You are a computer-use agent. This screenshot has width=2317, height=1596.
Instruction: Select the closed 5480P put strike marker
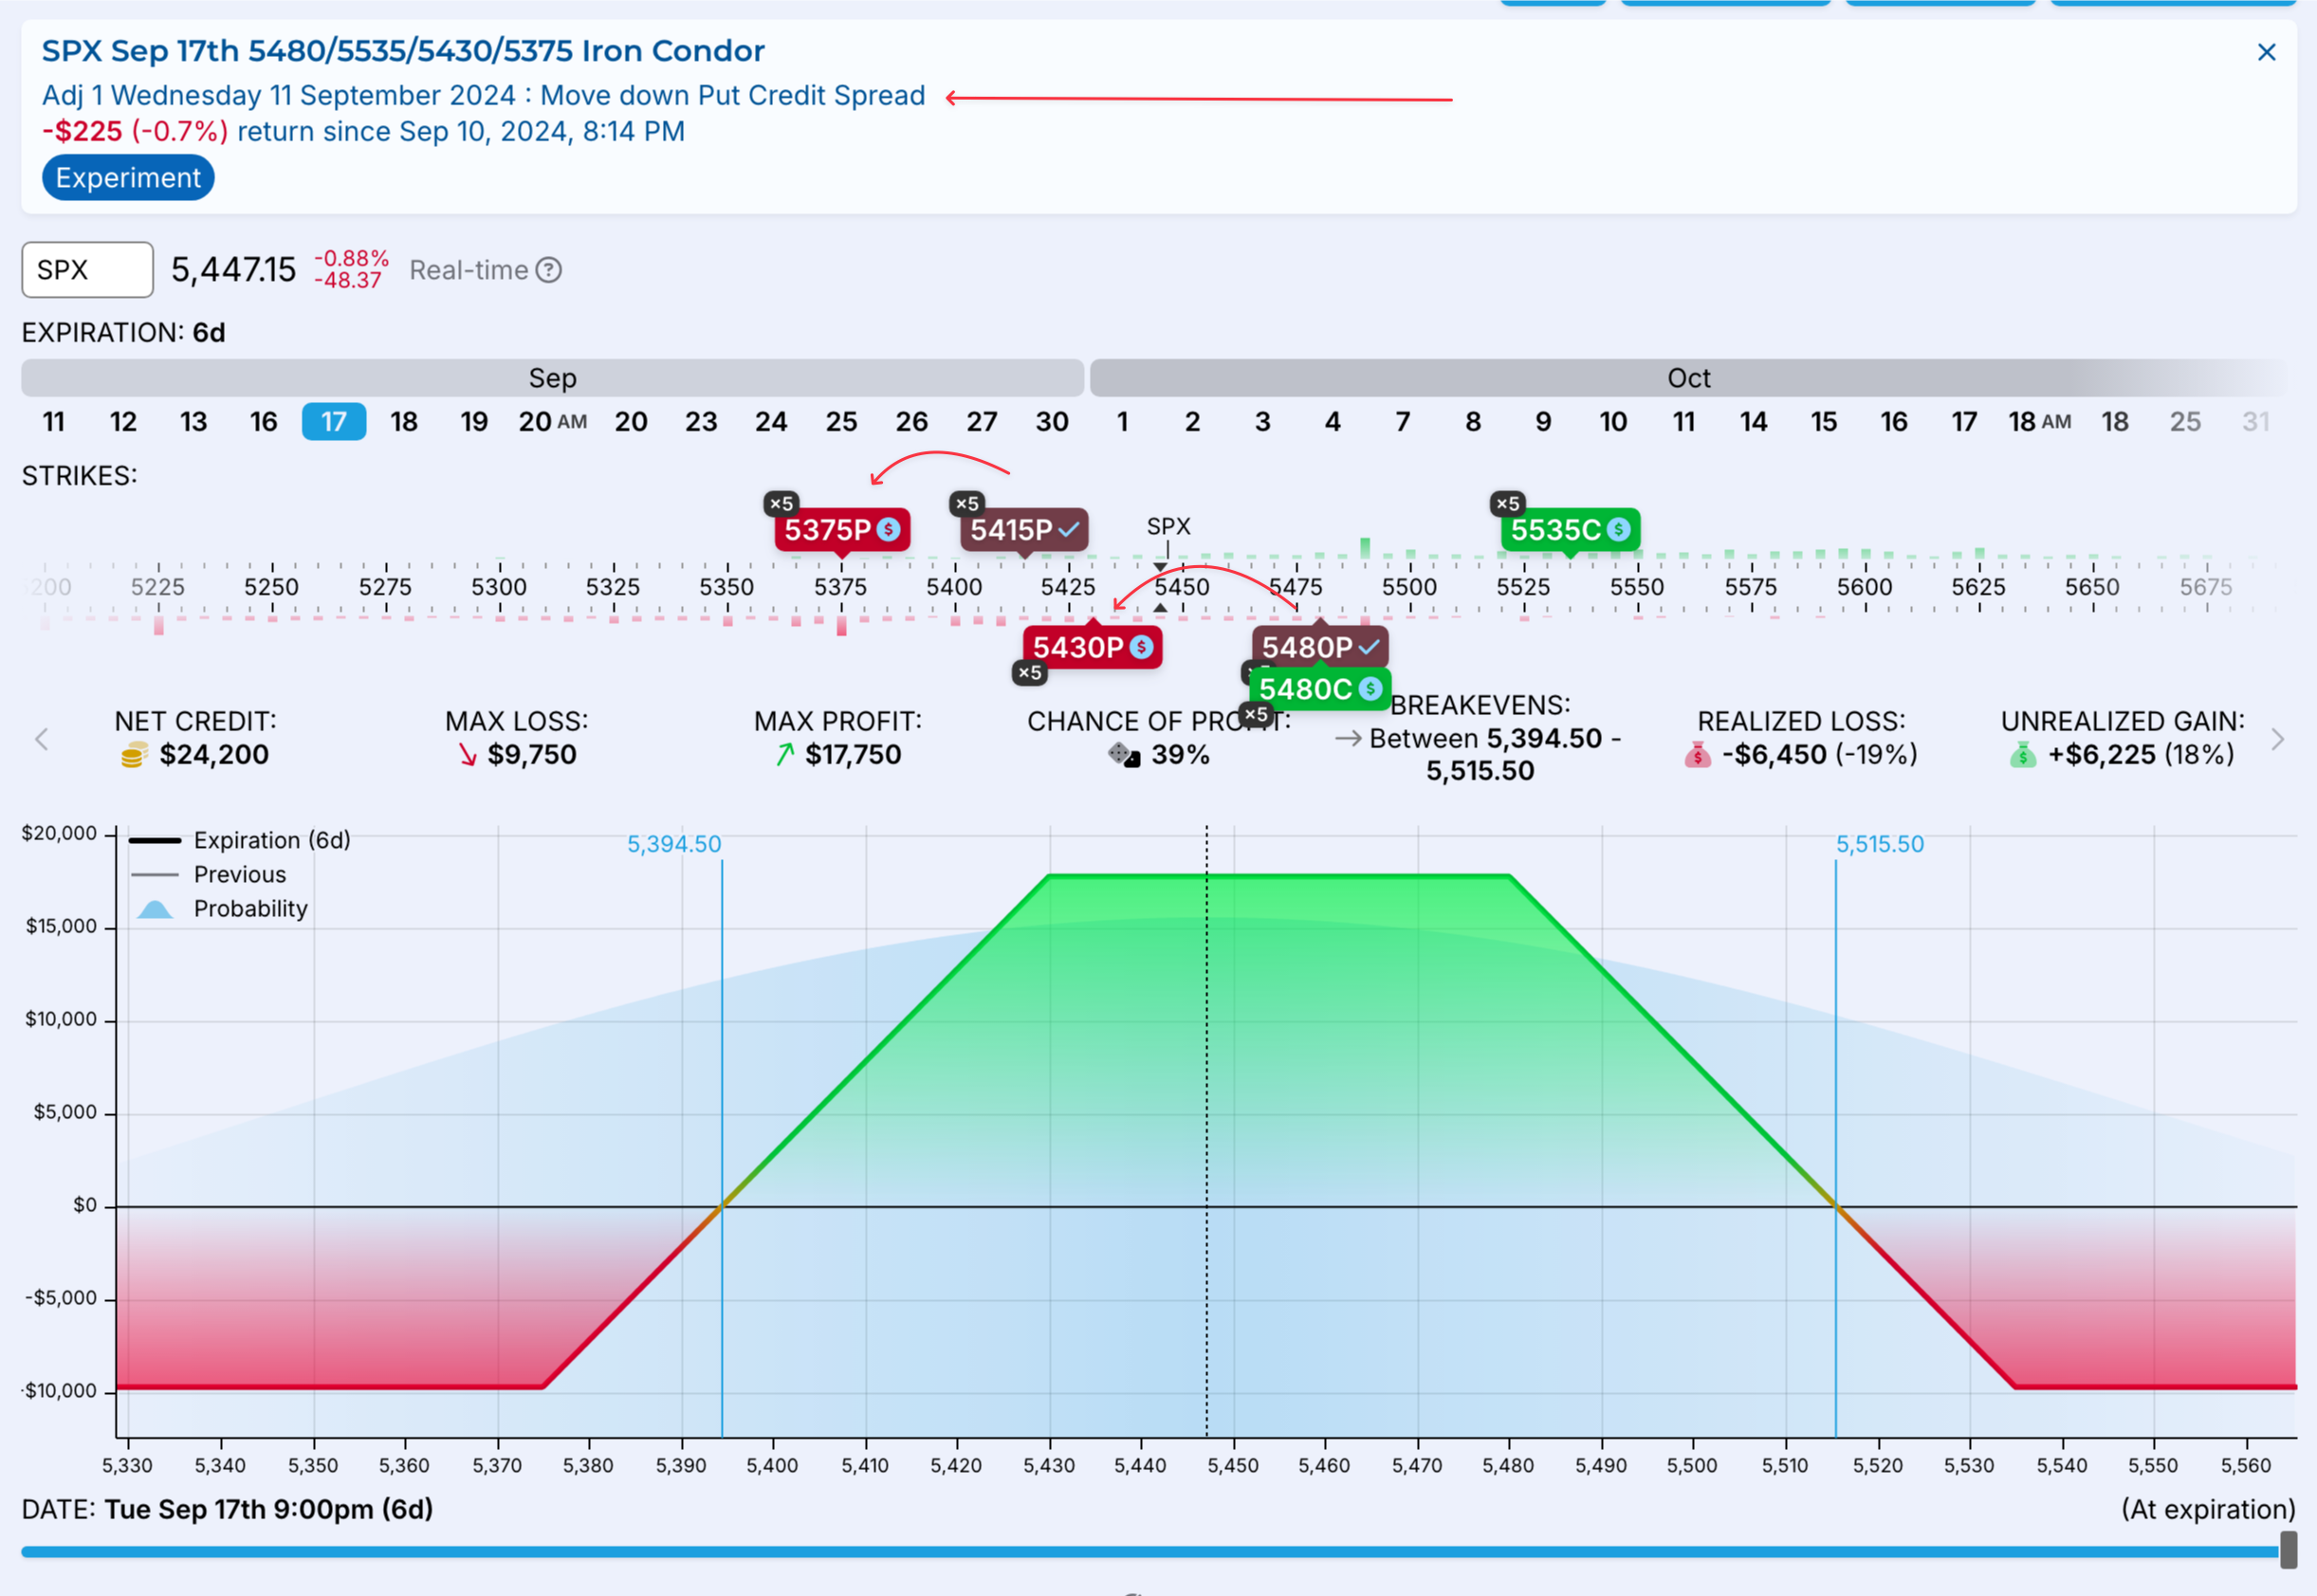tap(1320, 648)
